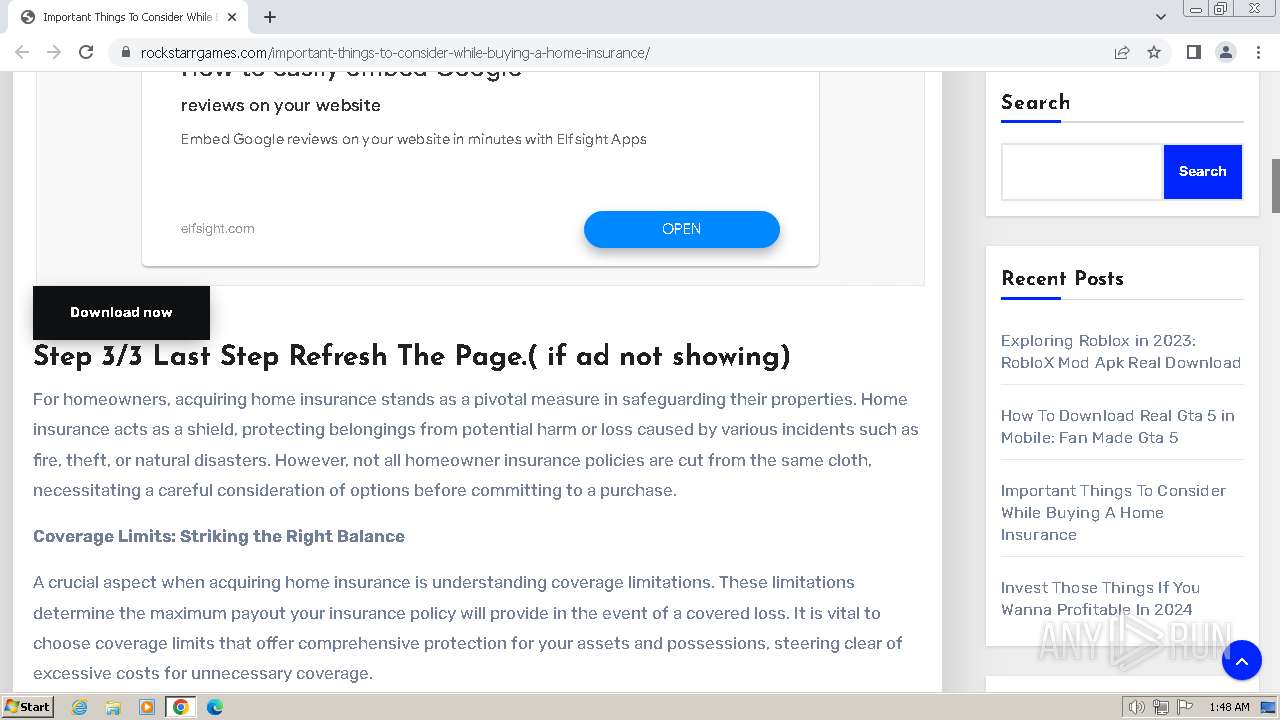Open a new browser tab
1280x720 pixels.
pyautogui.click(x=270, y=17)
